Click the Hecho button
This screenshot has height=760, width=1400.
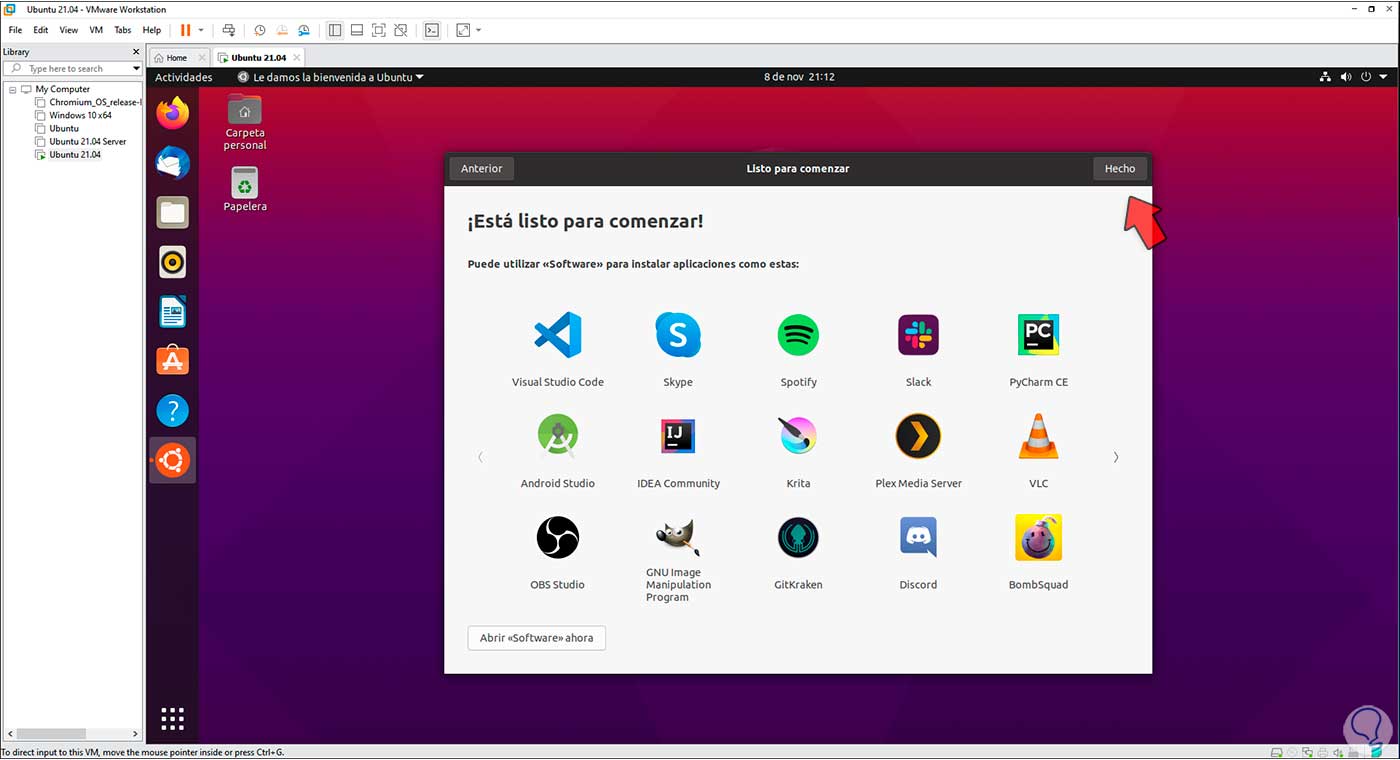click(1120, 169)
